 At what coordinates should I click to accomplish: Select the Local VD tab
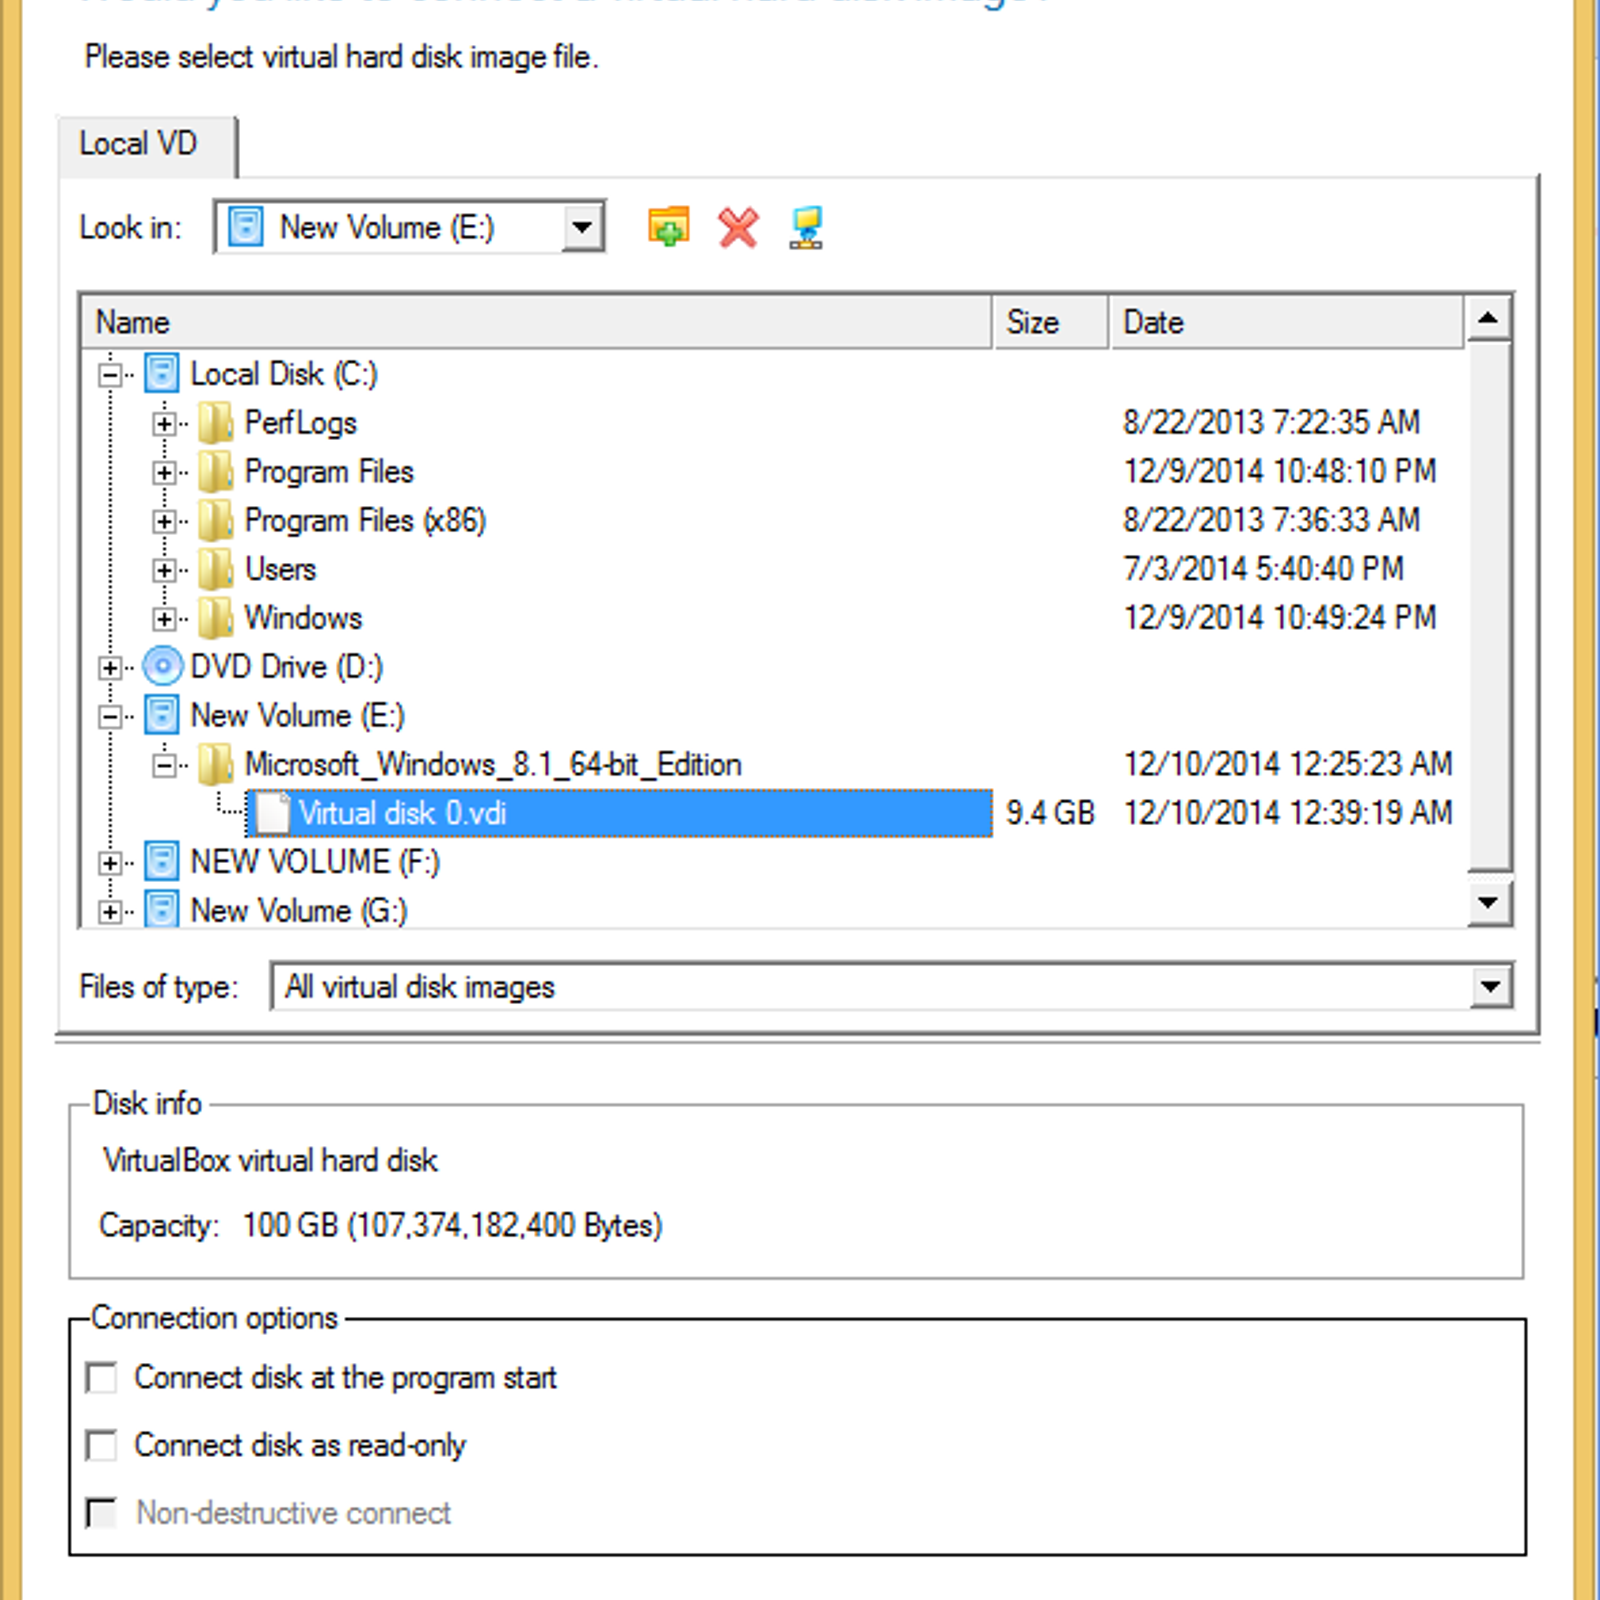pos(139,144)
